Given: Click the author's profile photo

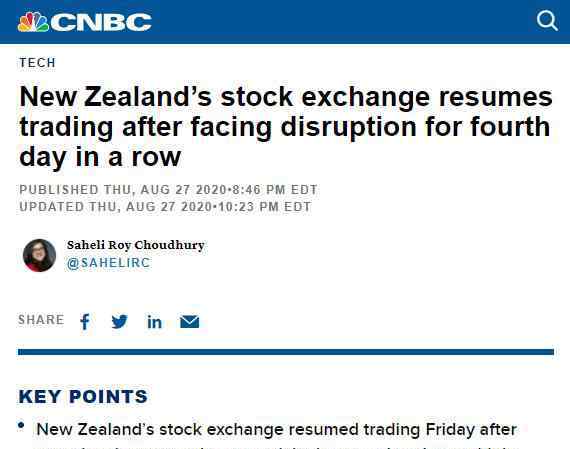Looking at the screenshot, I should (39, 255).
